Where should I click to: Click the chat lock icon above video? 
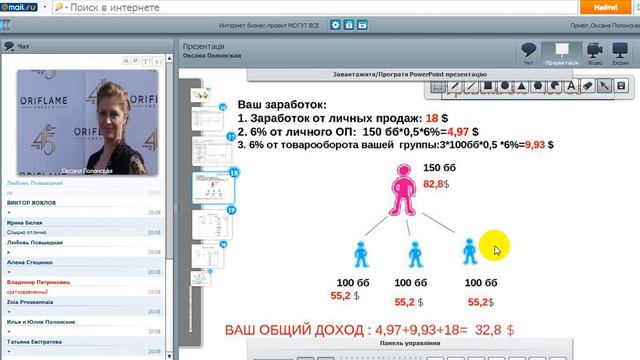pyautogui.click(x=126, y=61)
